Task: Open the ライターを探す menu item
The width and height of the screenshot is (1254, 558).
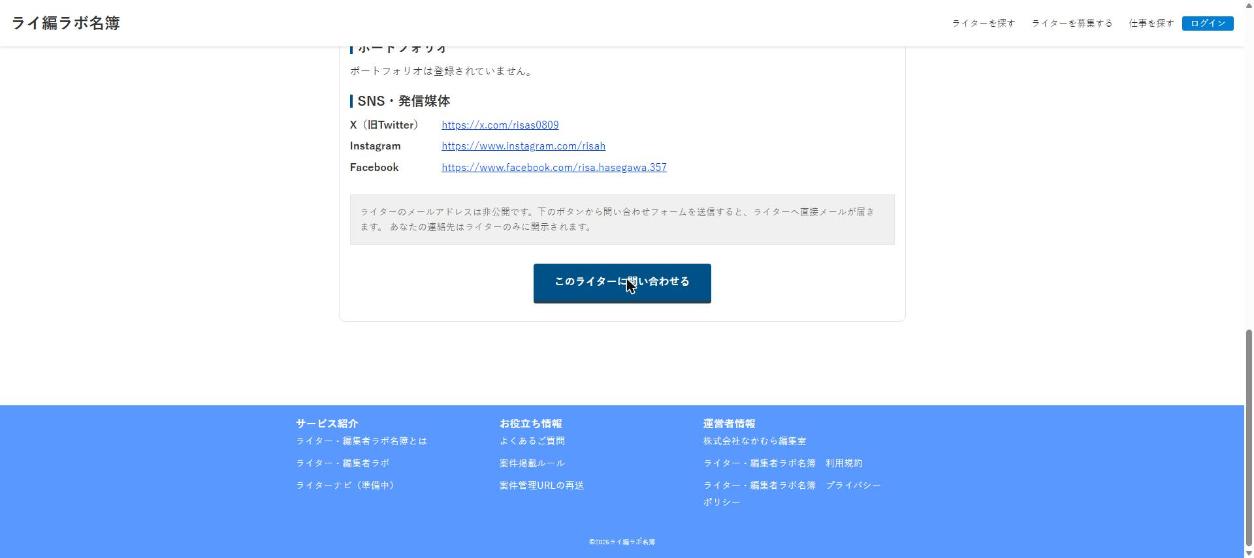Action: (983, 23)
